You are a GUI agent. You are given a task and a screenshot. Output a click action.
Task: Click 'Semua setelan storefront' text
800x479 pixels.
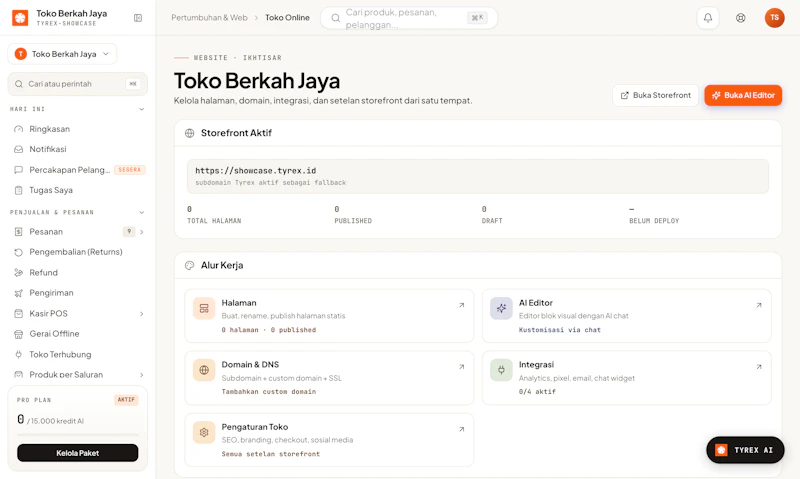271,454
